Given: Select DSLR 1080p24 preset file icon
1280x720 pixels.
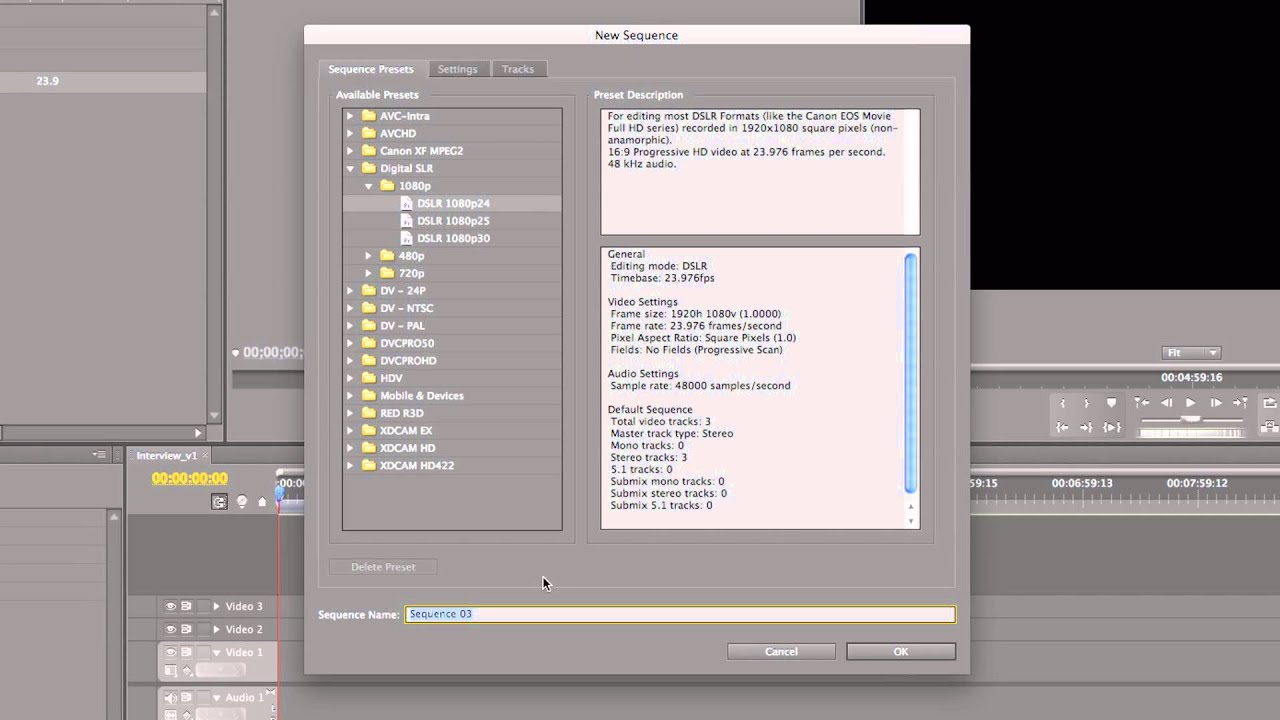Looking at the screenshot, I should tap(406, 203).
